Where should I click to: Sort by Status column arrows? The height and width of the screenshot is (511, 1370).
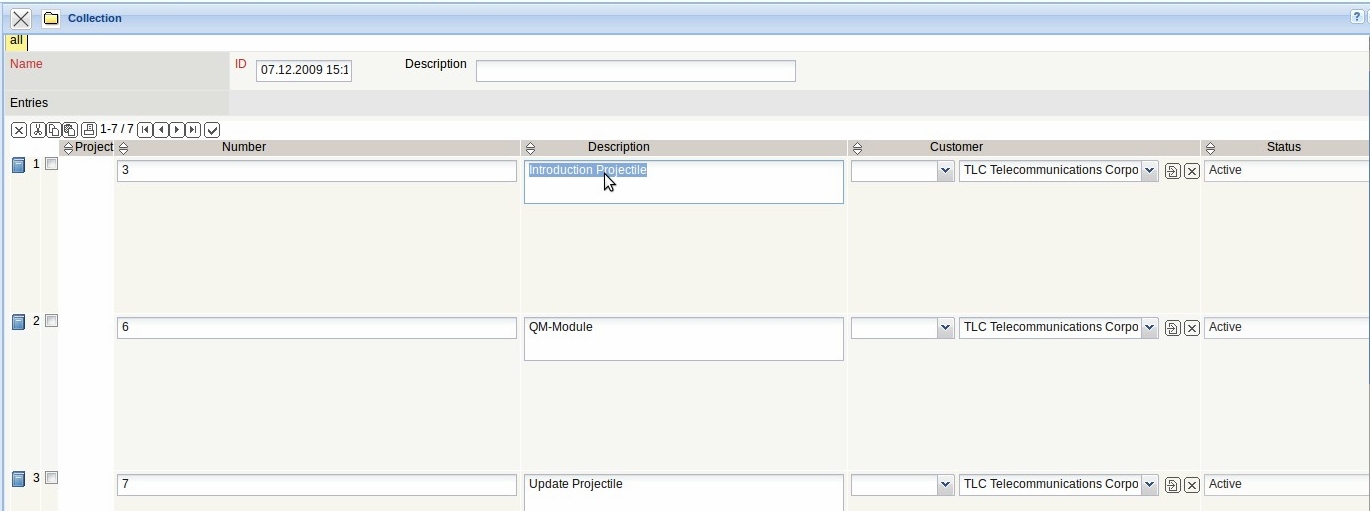point(1210,148)
